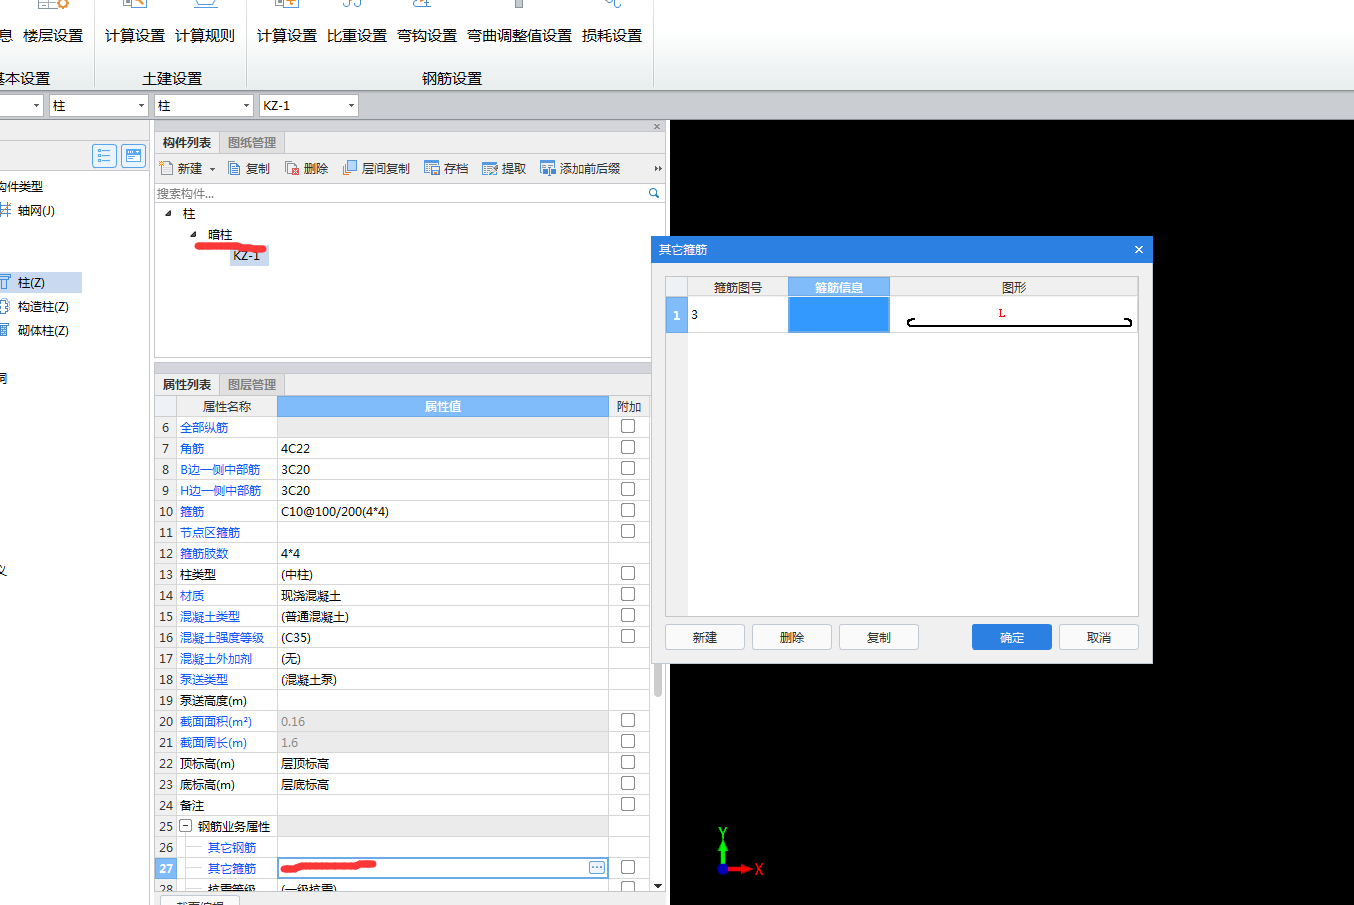Click the 新建 icon in the component list toolbar
This screenshot has width=1354, height=905.
[x=167, y=168]
